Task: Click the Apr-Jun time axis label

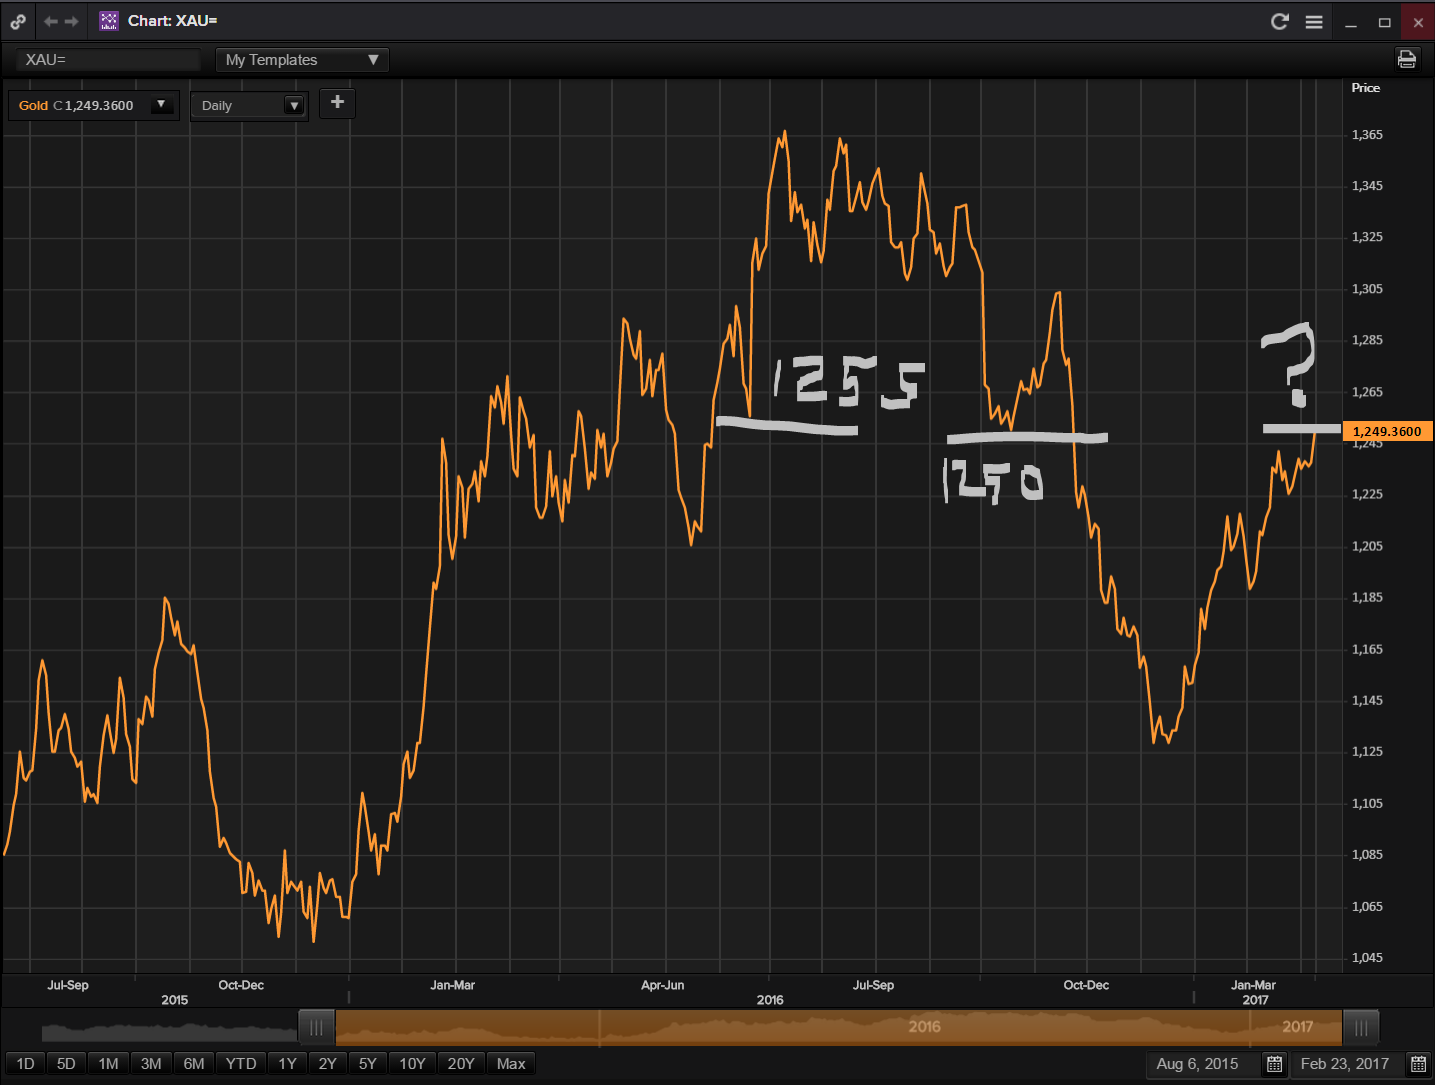Action: [x=663, y=985]
